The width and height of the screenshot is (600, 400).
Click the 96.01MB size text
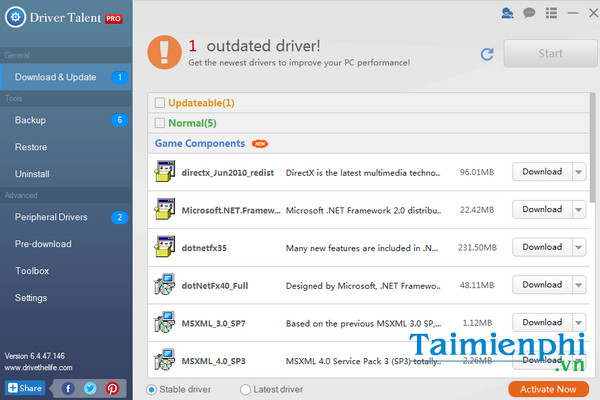[x=477, y=172]
